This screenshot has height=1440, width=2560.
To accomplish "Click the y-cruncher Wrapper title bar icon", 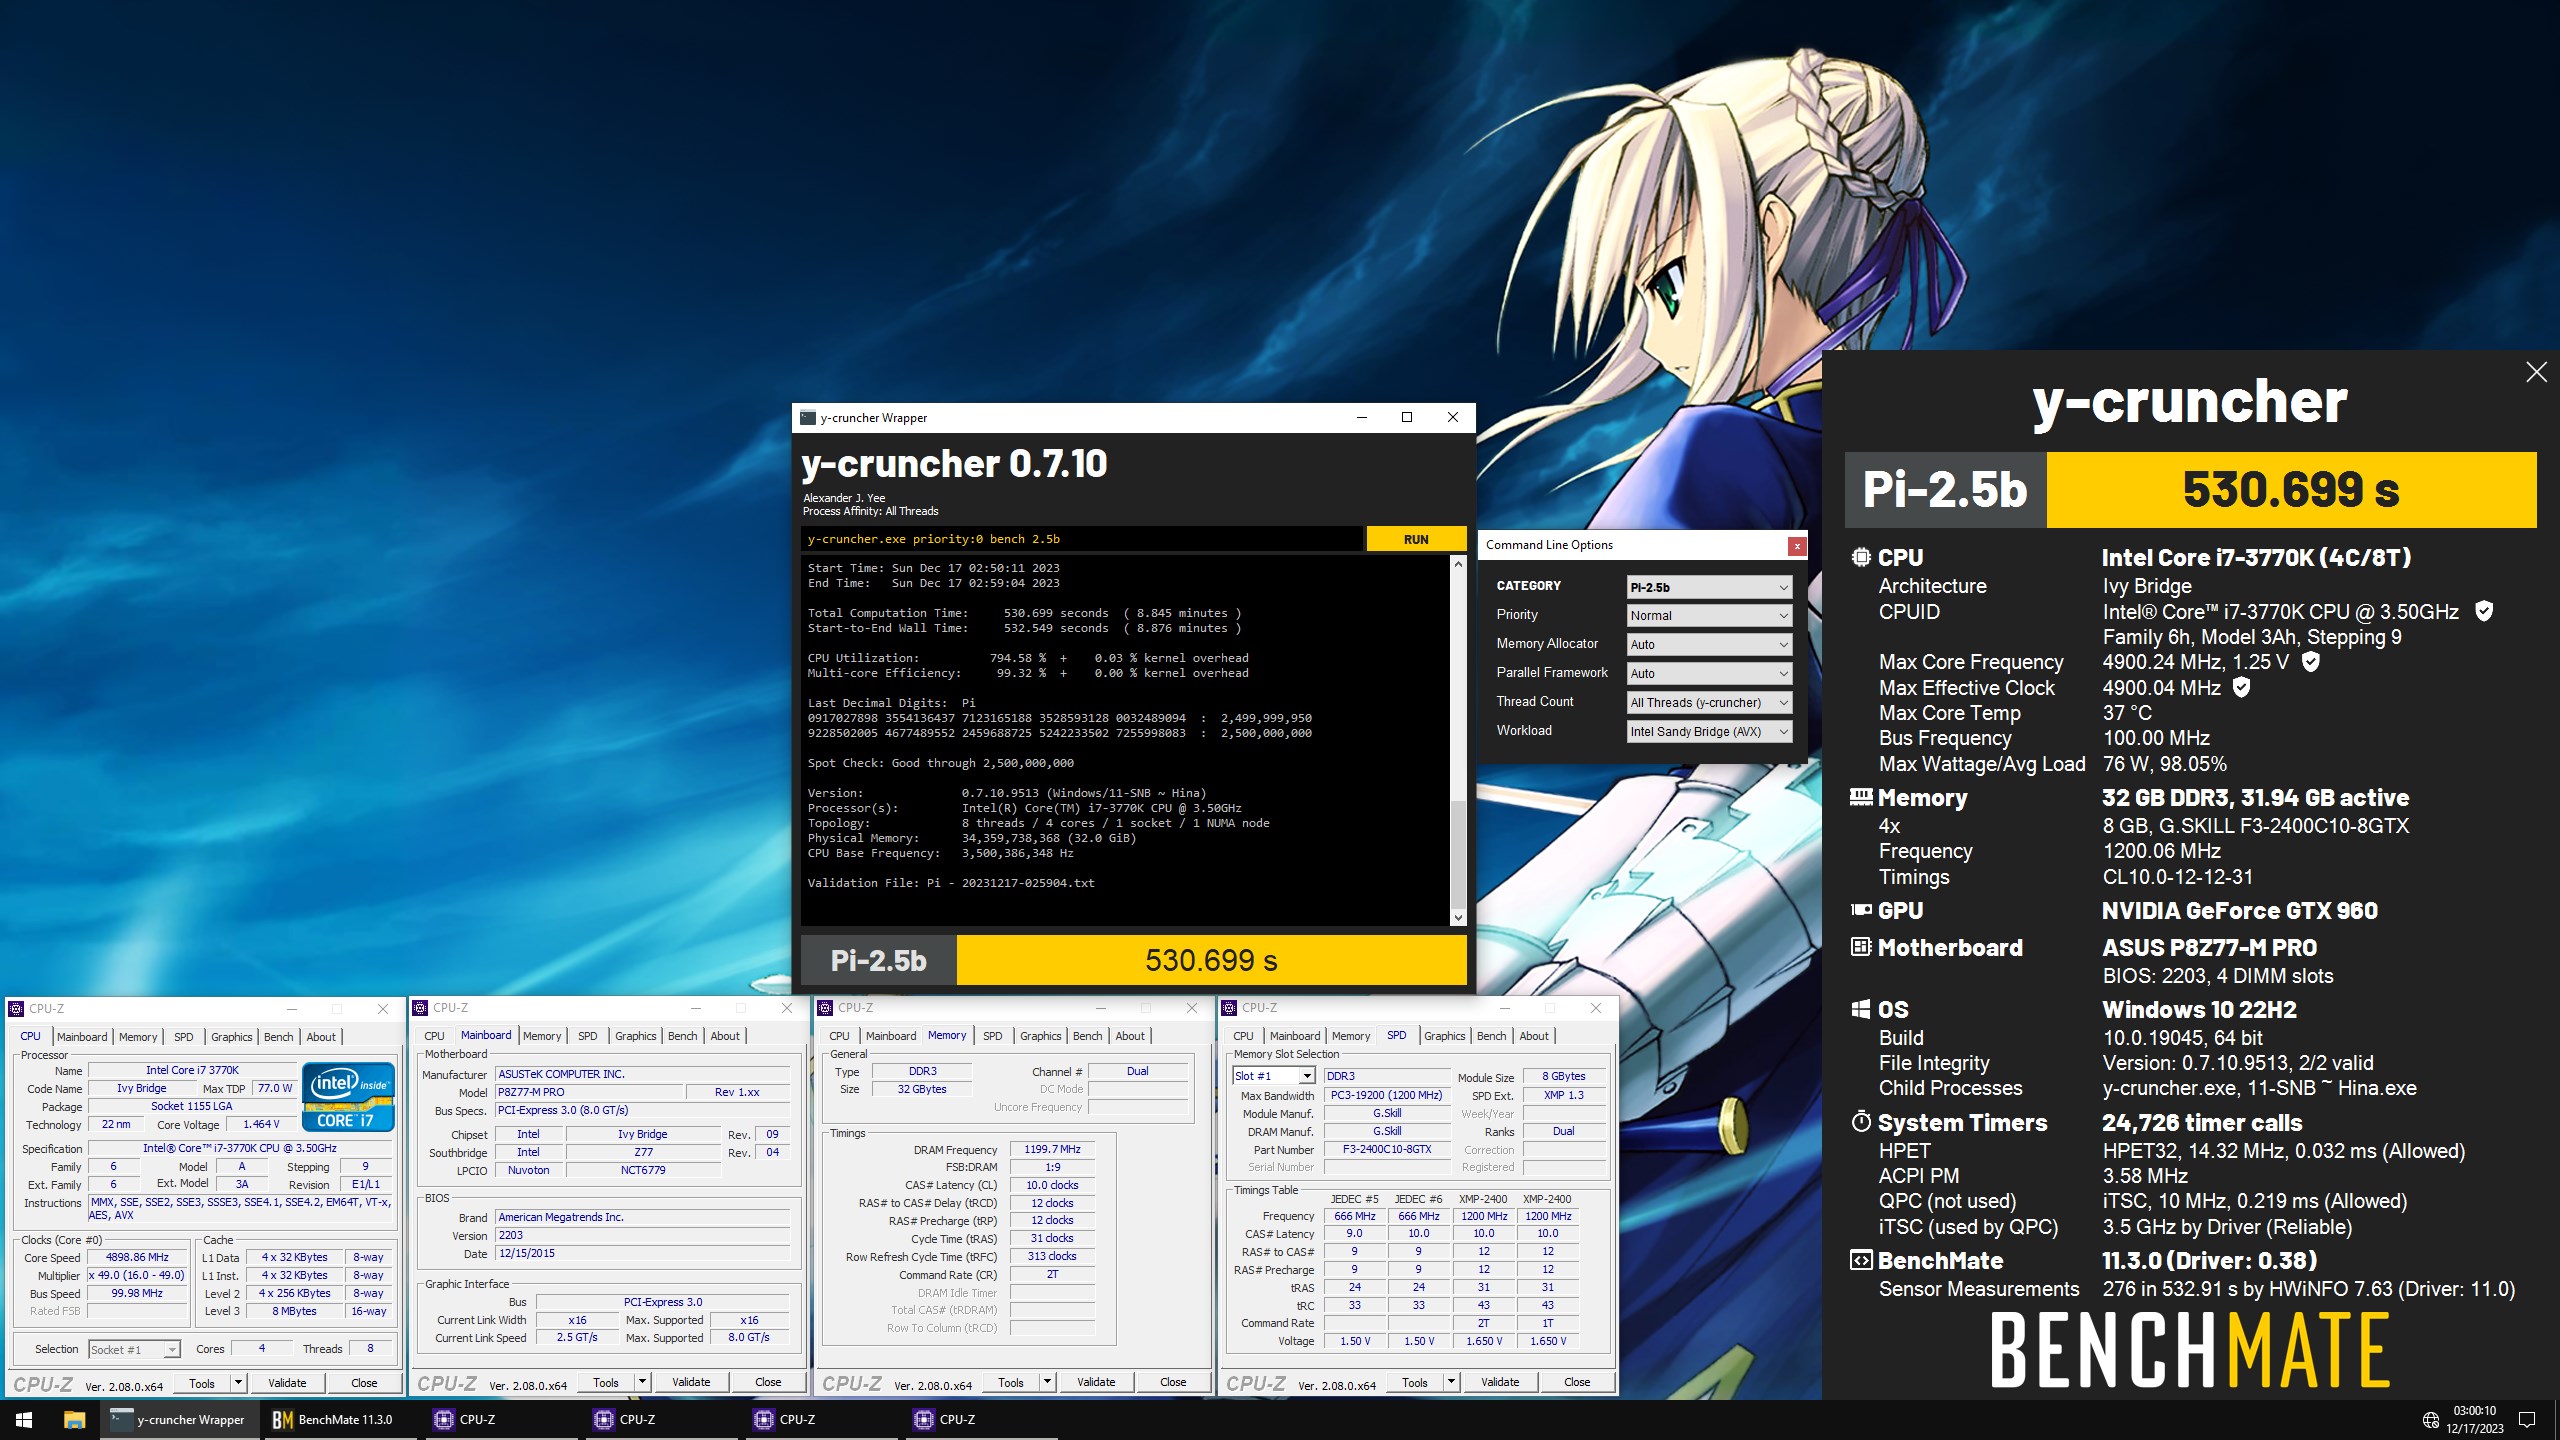I will tap(808, 417).
